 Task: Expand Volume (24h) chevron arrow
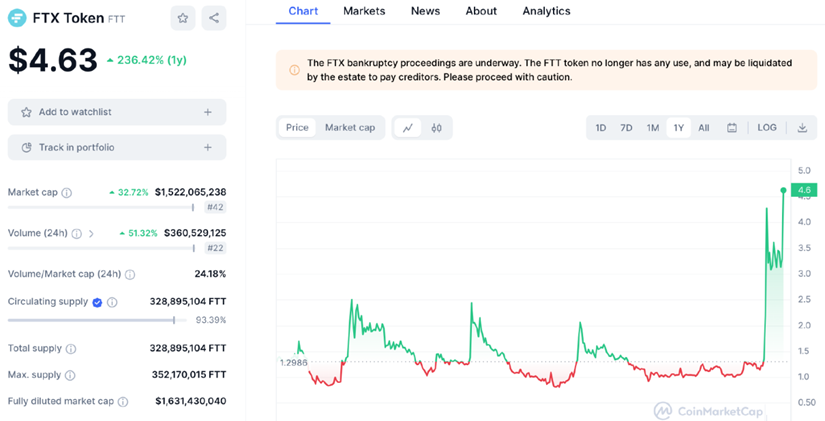pos(91,234)
